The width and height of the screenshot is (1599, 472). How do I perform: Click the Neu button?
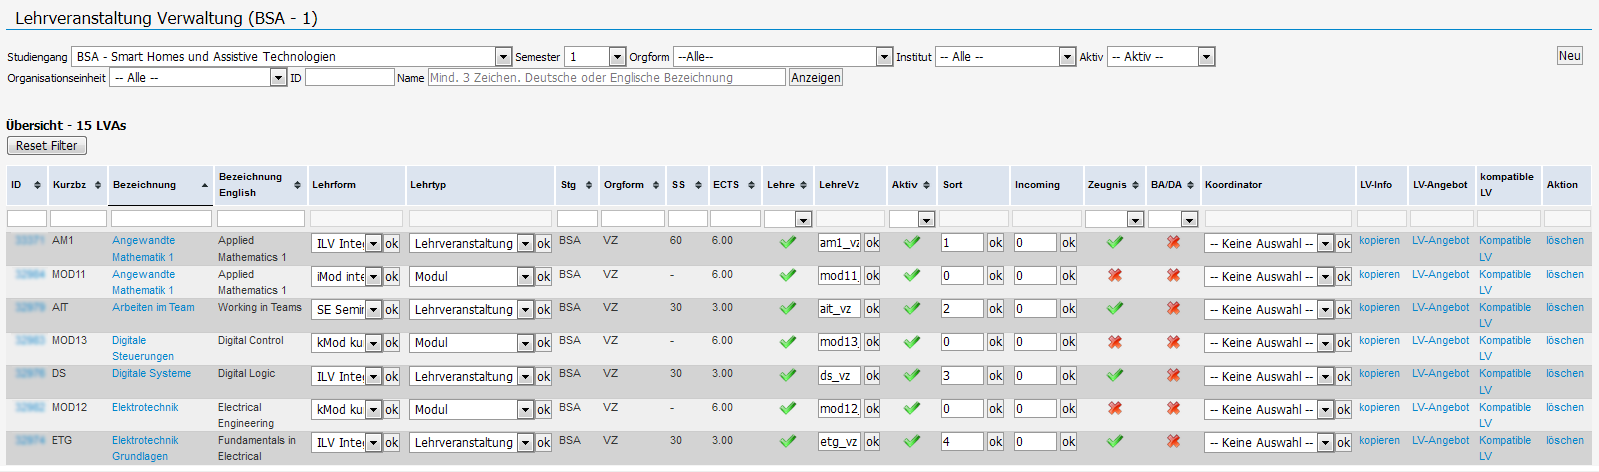(1569, 56)
